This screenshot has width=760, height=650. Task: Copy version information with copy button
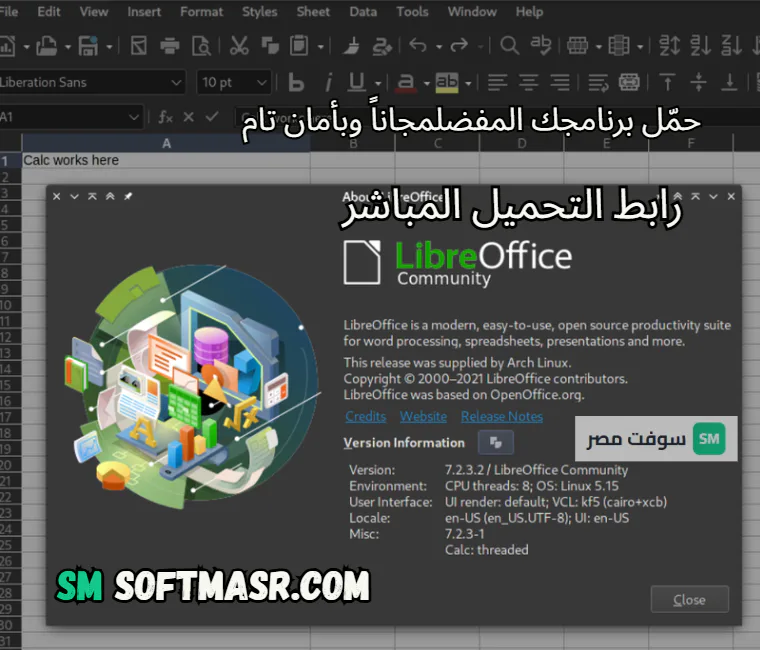[495, 443]
